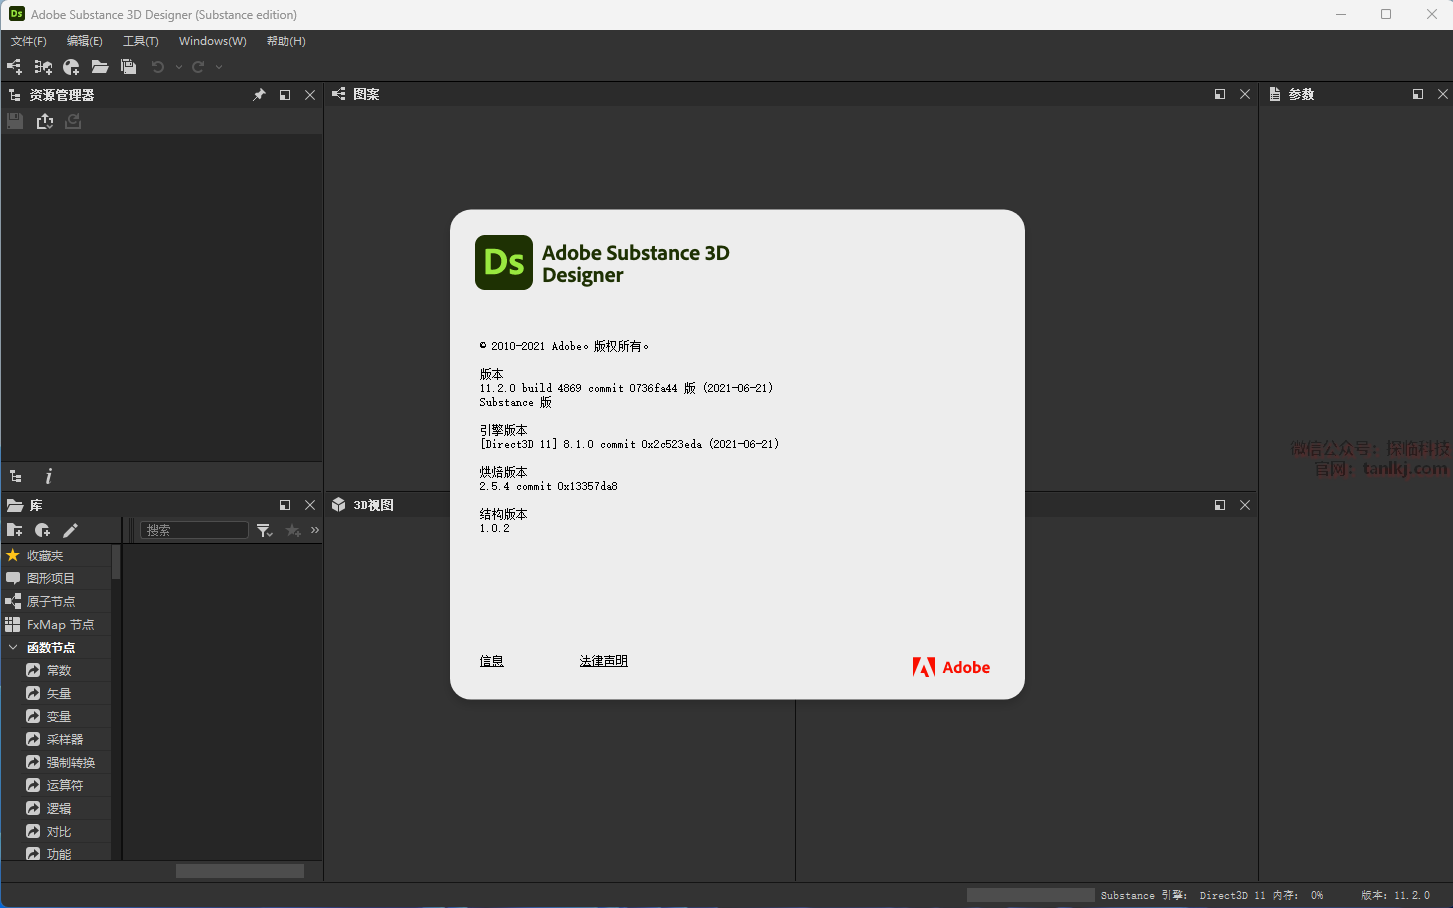Toggle the pin on 资源管理器 panel
1453x908 pixels.
[x=259, y=95]
